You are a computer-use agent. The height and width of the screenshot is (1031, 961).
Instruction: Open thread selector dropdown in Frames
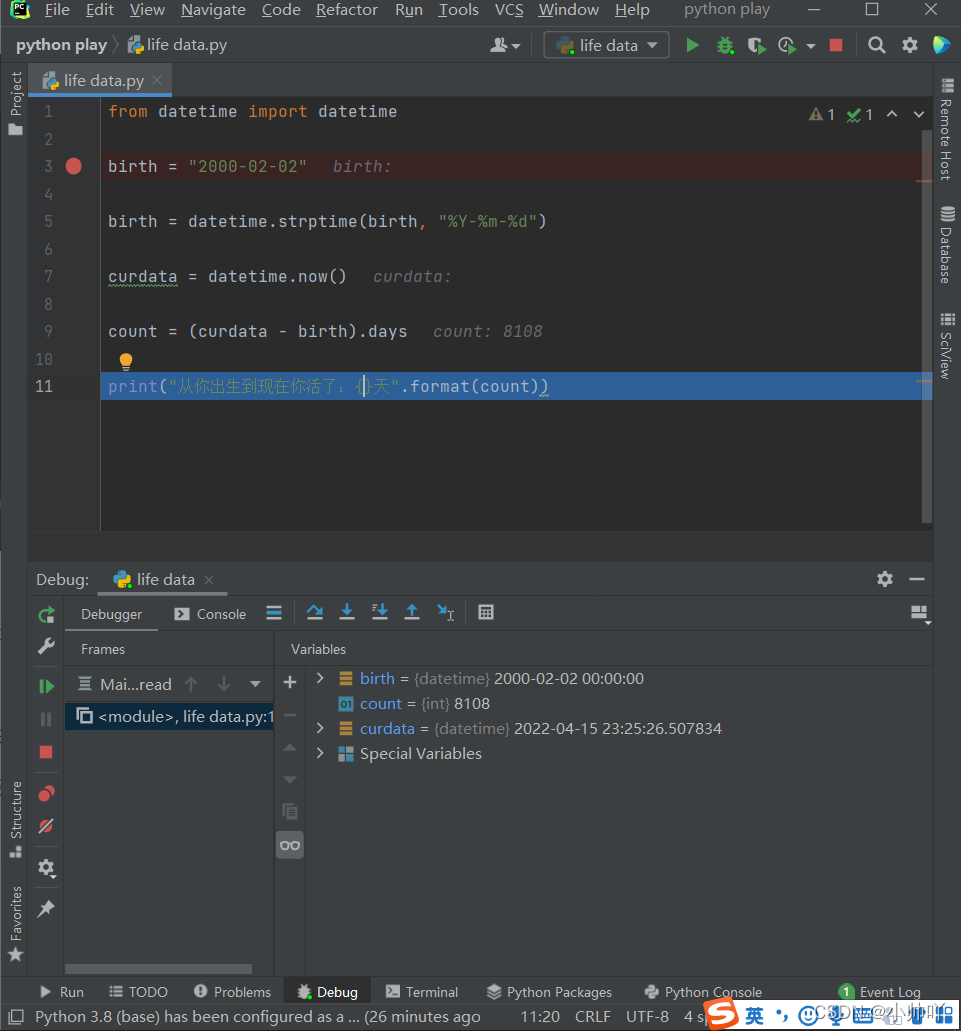coord(255,684)
